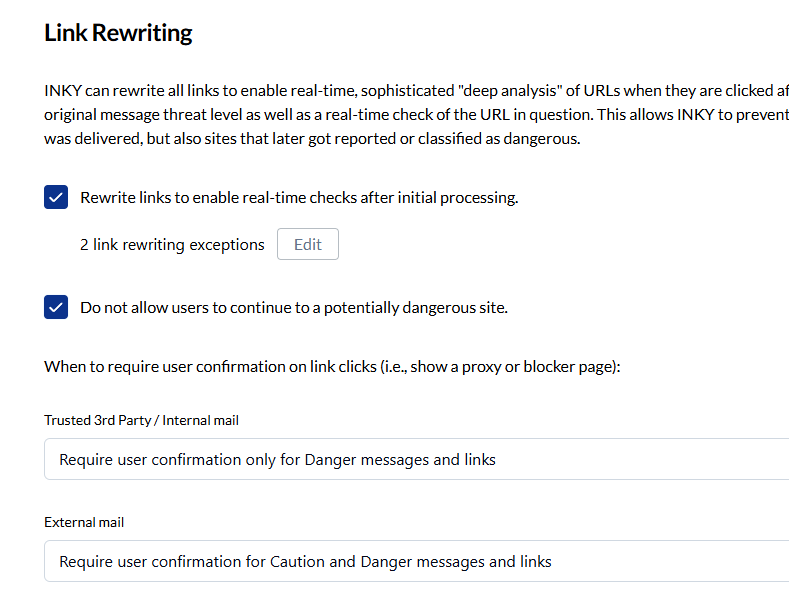
Task: Click 'When to require user confirmation on link clicks' text
Action: click(x=220, y=366)
